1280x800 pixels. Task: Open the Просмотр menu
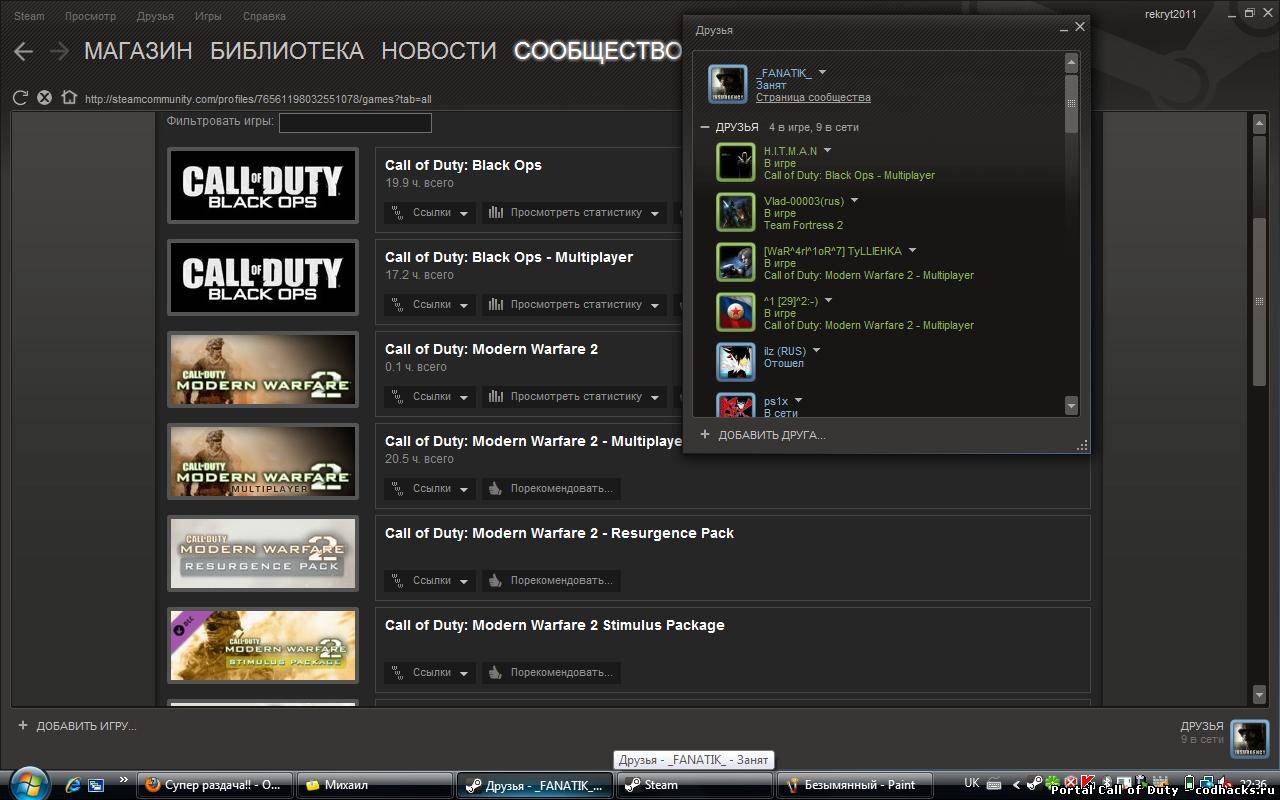pyautogui.click(x=90, y=16)
